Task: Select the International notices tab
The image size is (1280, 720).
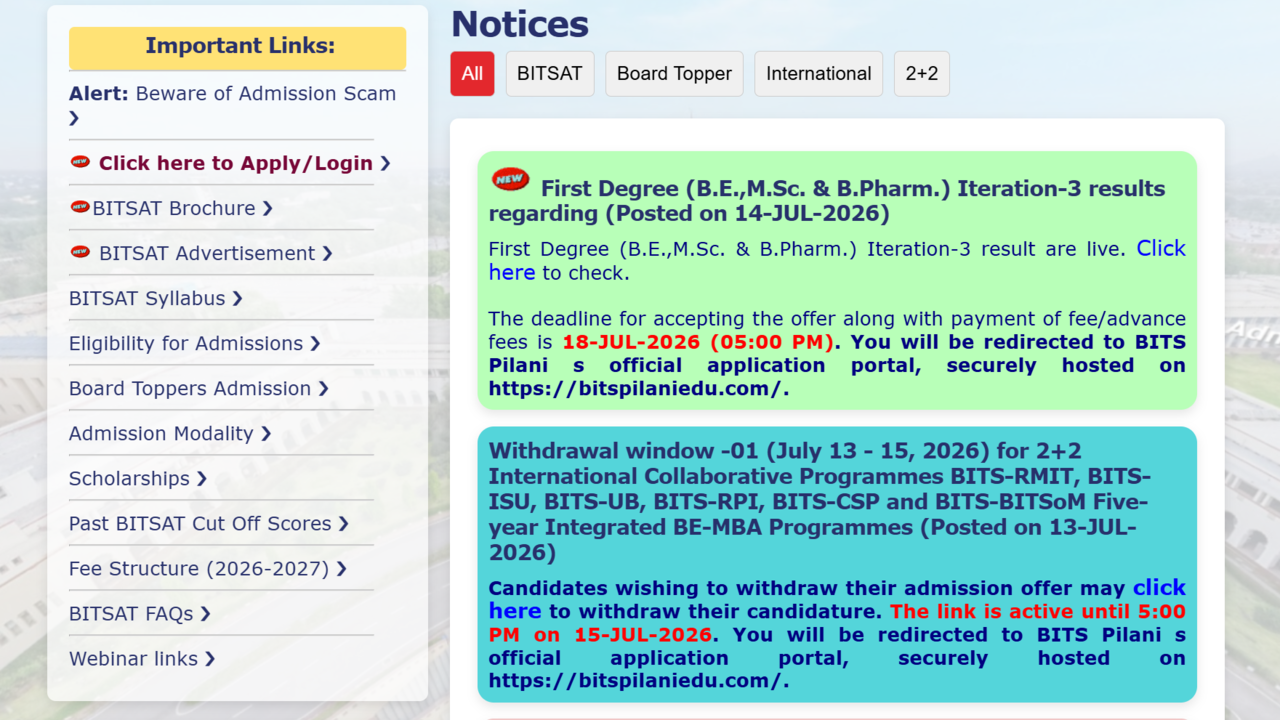Action: (x=818, y=74)
